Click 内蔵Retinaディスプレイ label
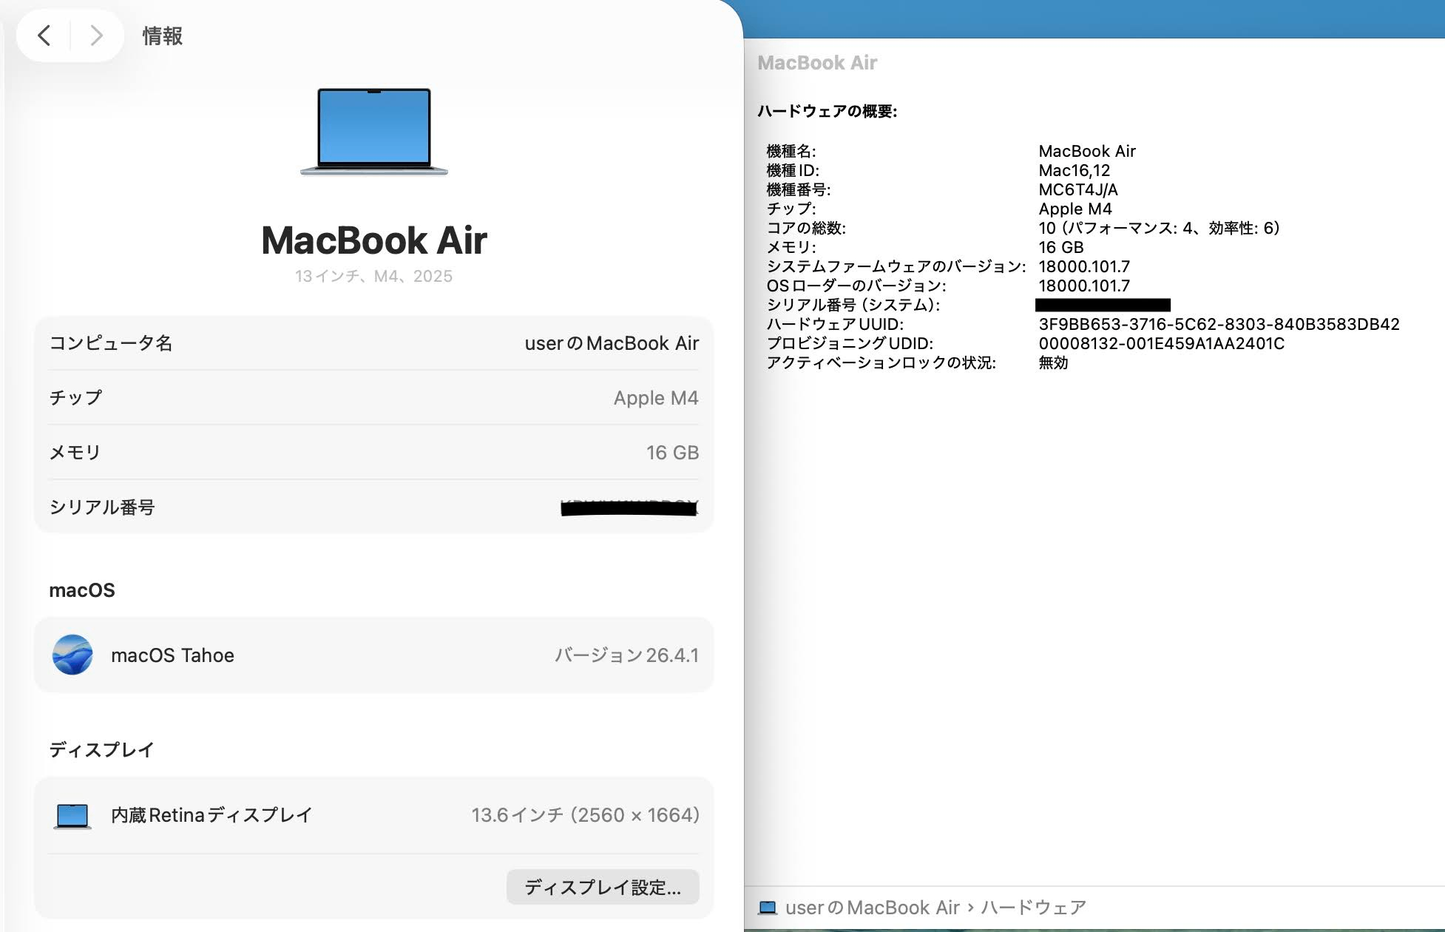The image size is (1445, 932). point(212,815)
